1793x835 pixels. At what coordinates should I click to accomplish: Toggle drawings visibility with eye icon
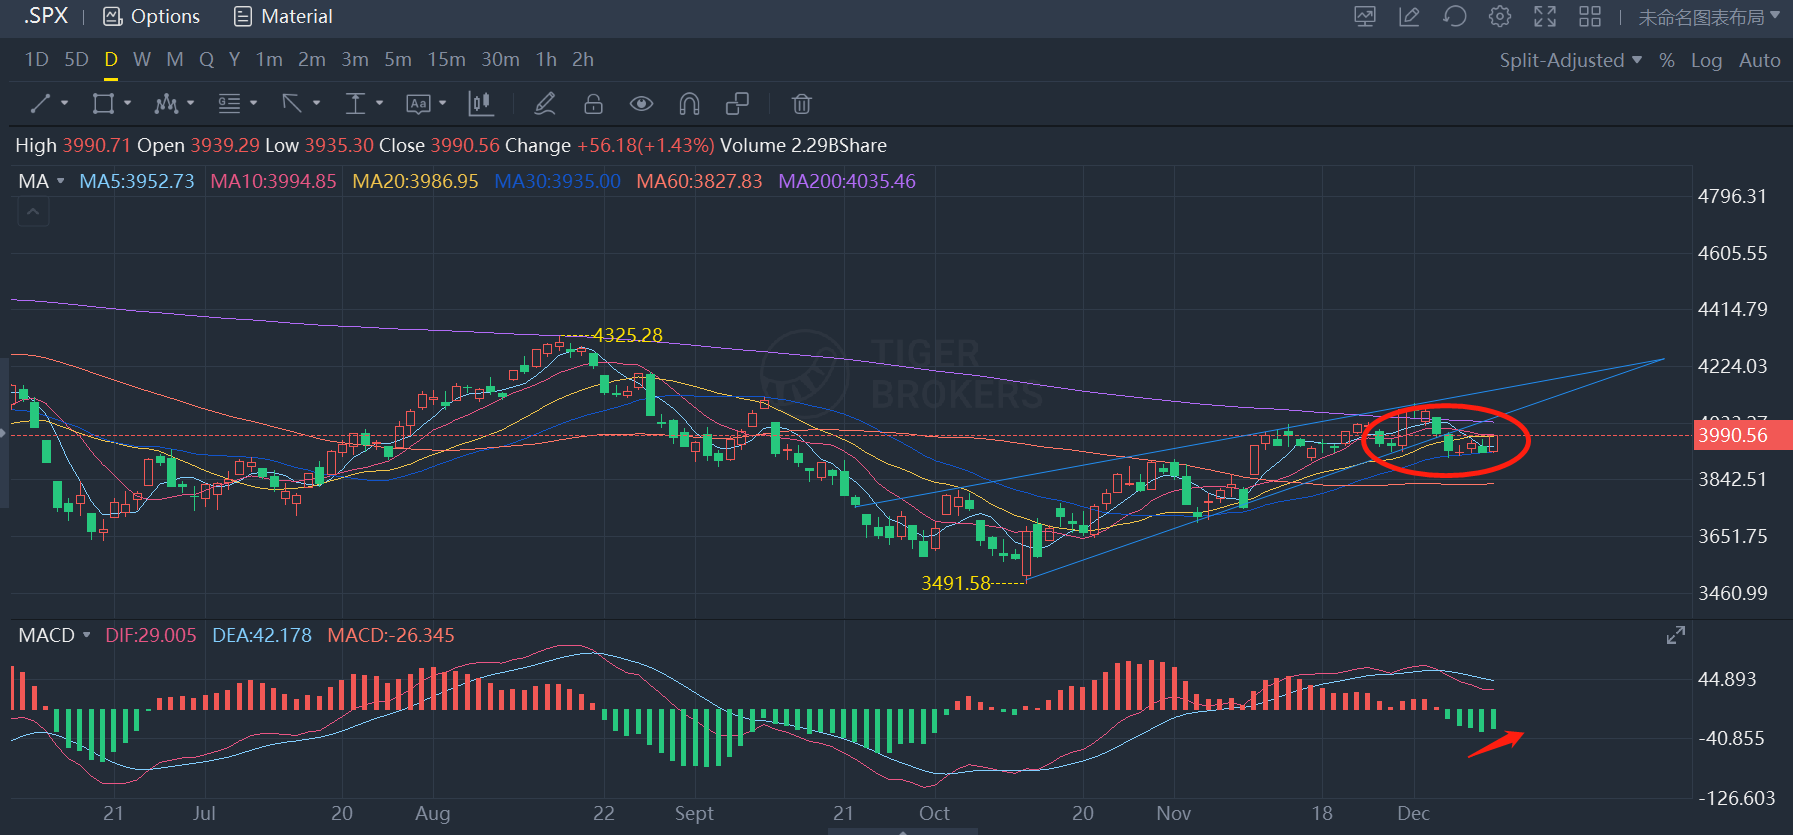[641, 104]
